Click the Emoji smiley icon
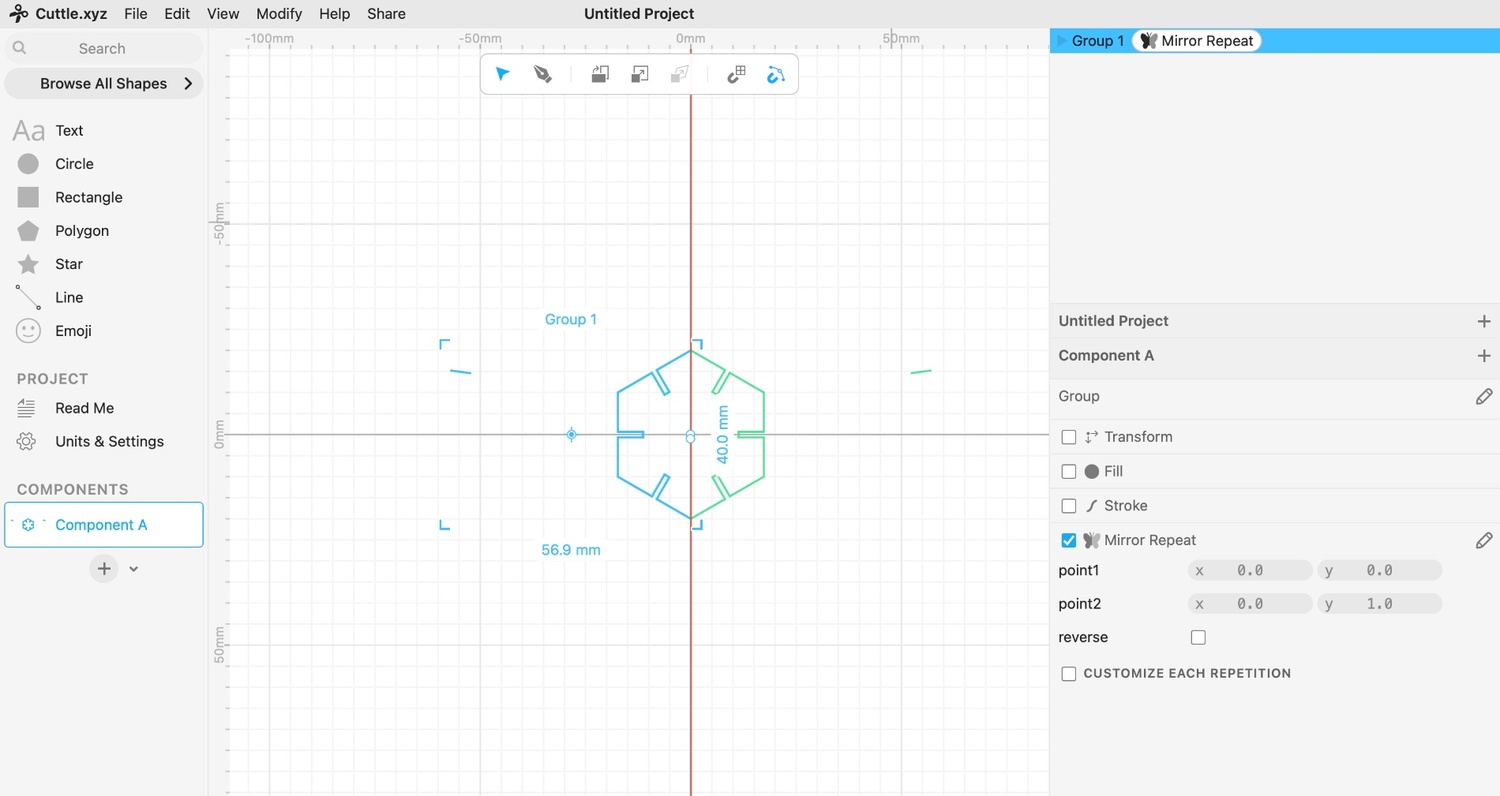The height and width of the screenshot is (796, 1500). coord(28,331)
